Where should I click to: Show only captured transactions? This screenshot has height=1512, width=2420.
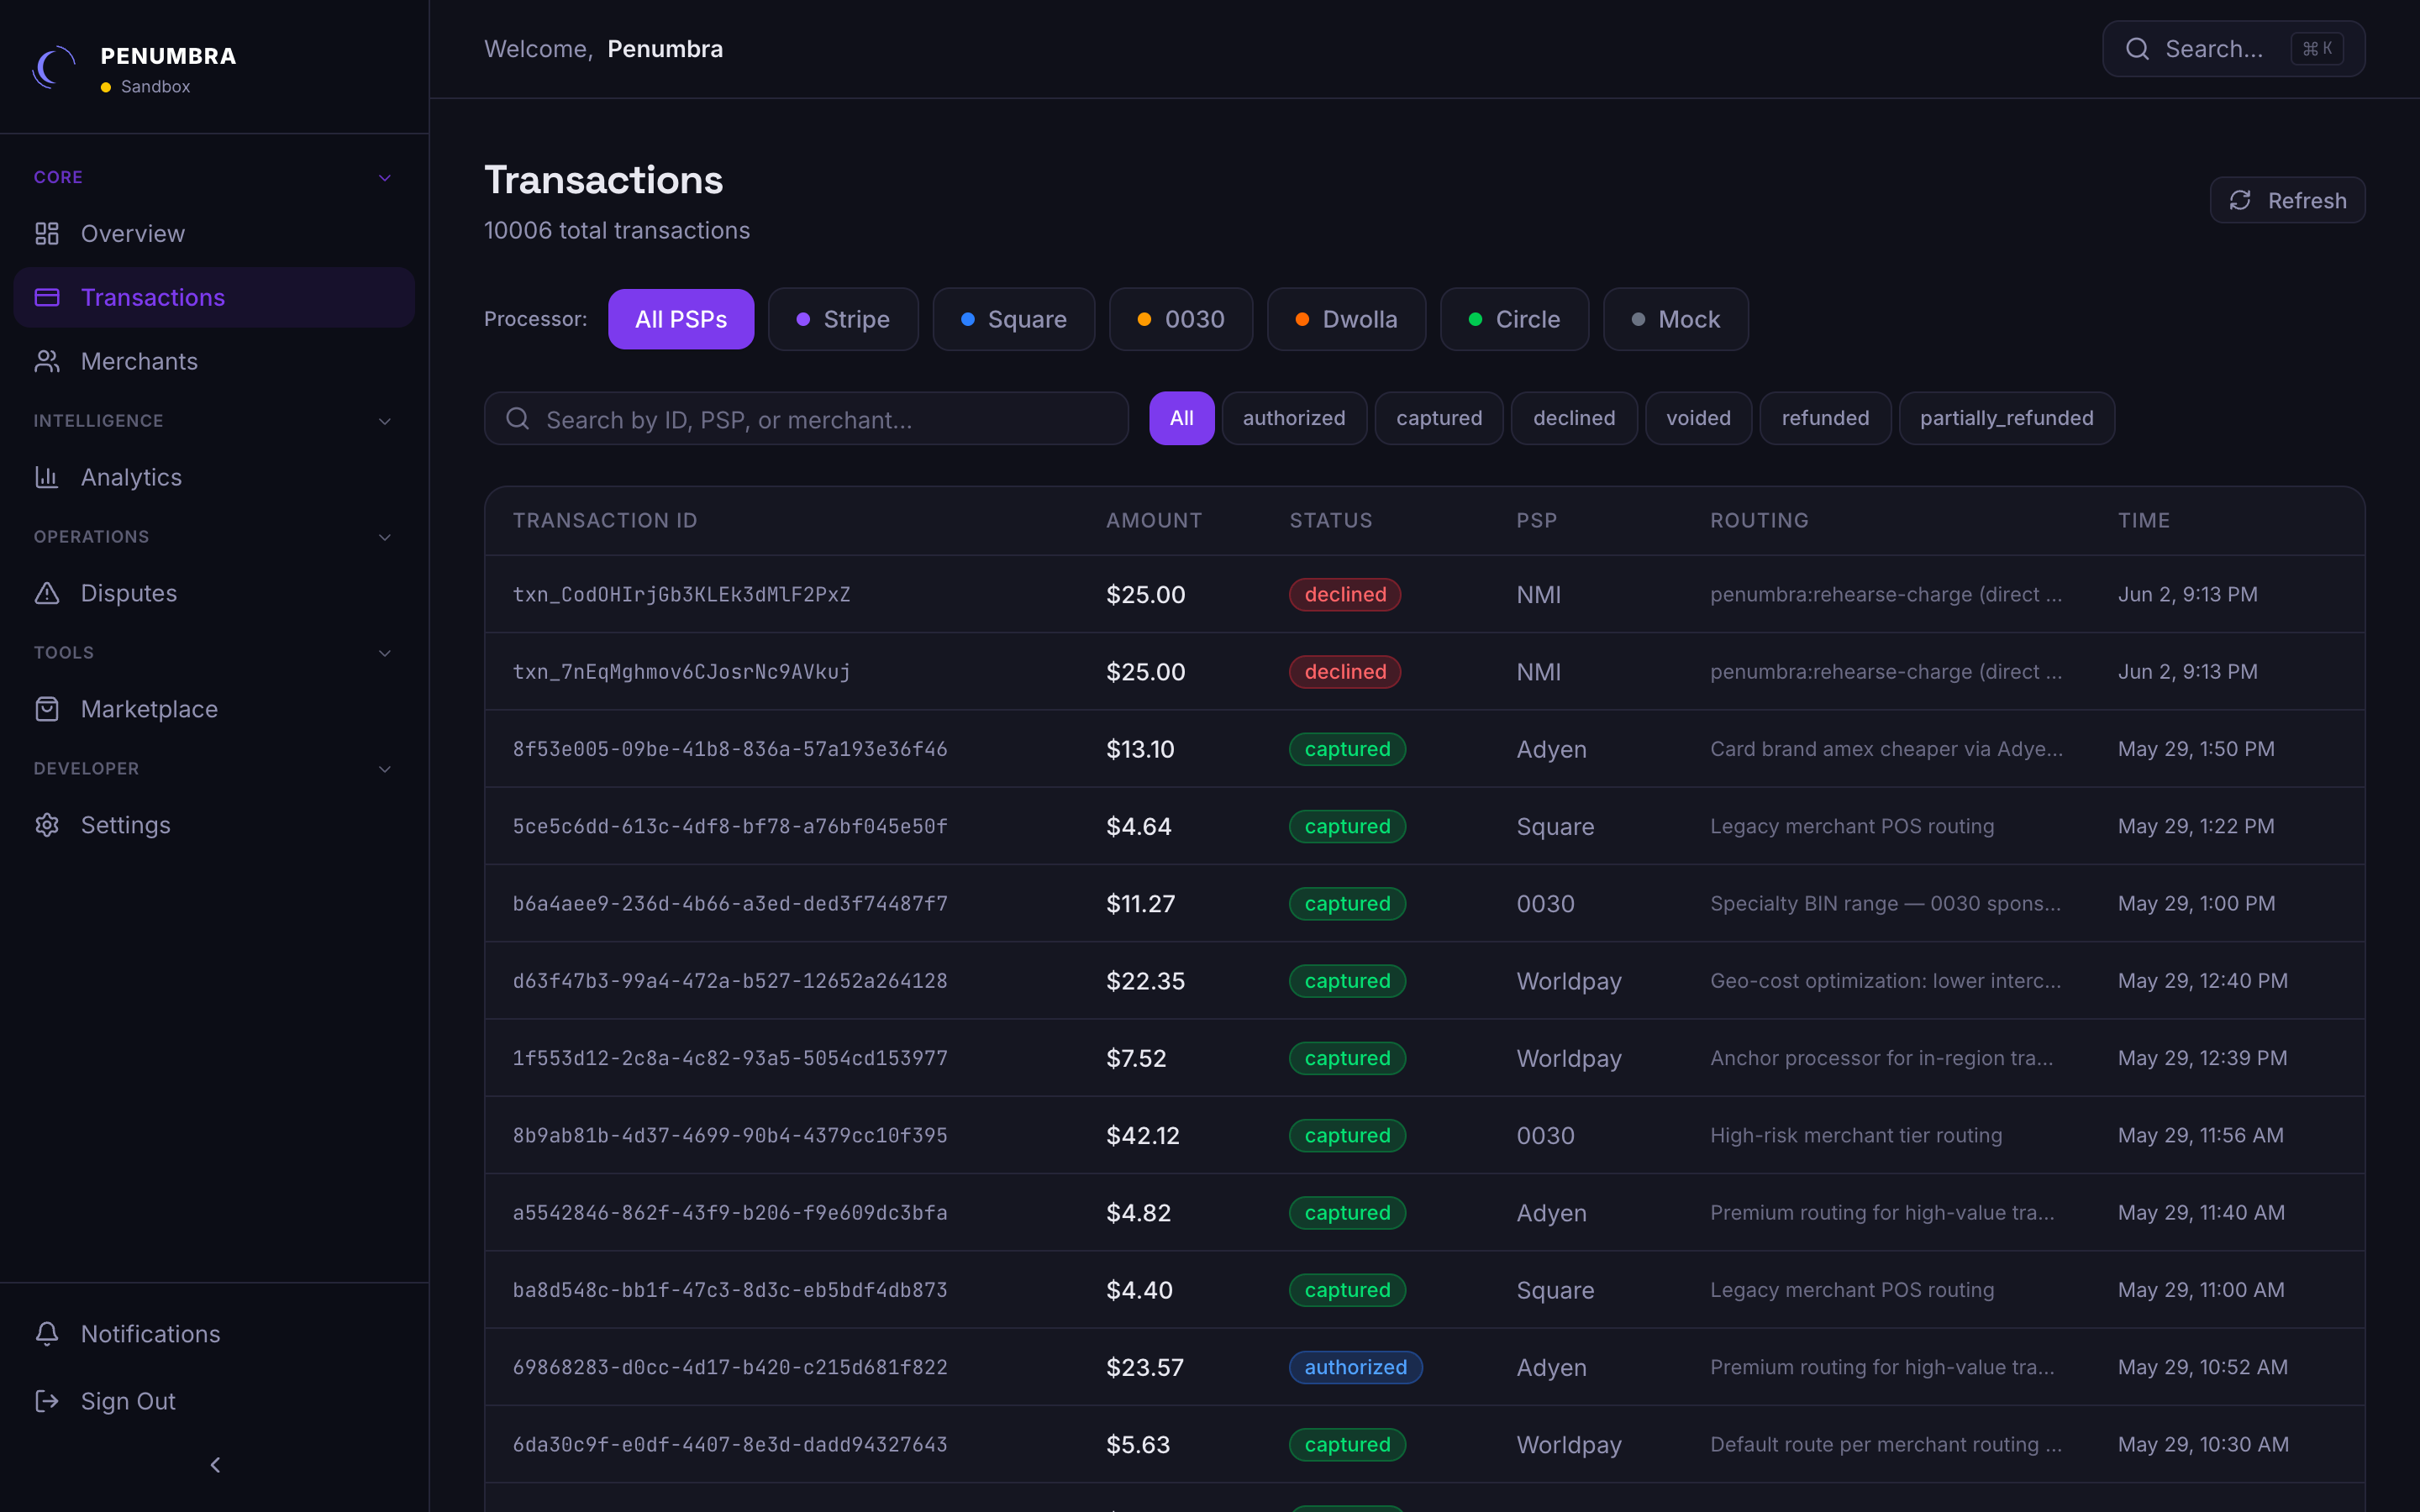[1439, 418]
